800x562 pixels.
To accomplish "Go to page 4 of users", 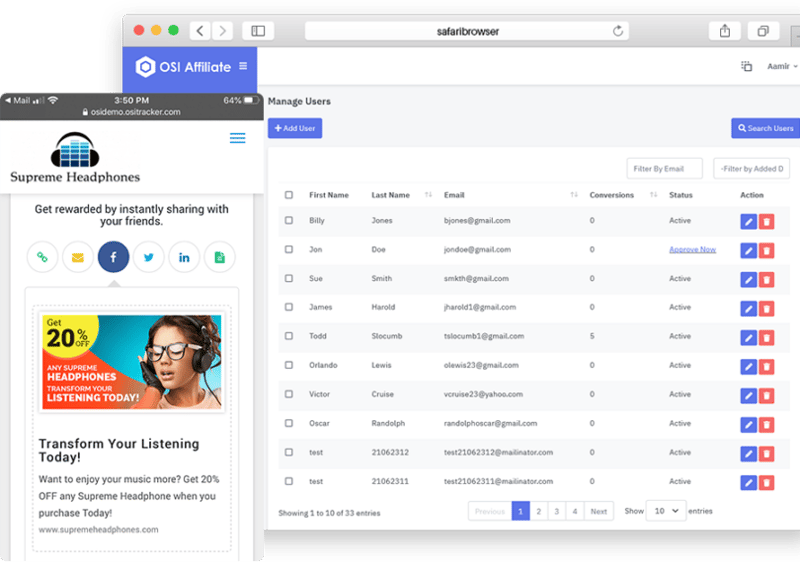I will point(575,512).
